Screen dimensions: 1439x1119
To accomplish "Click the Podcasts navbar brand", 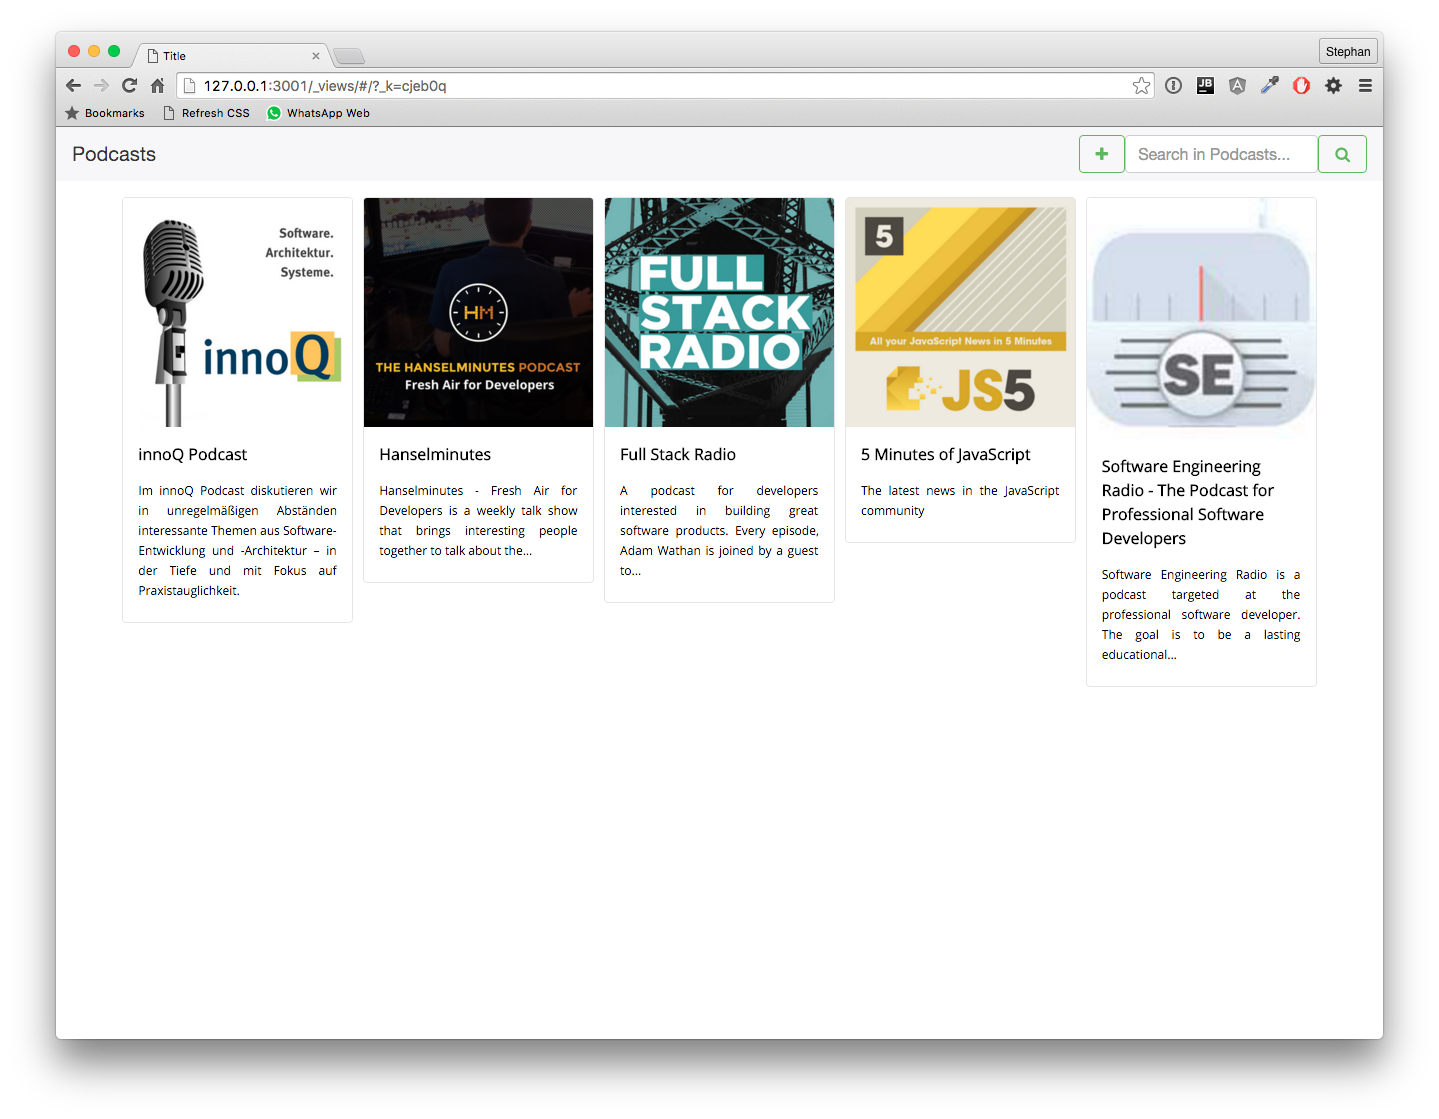I will [114, 154].
